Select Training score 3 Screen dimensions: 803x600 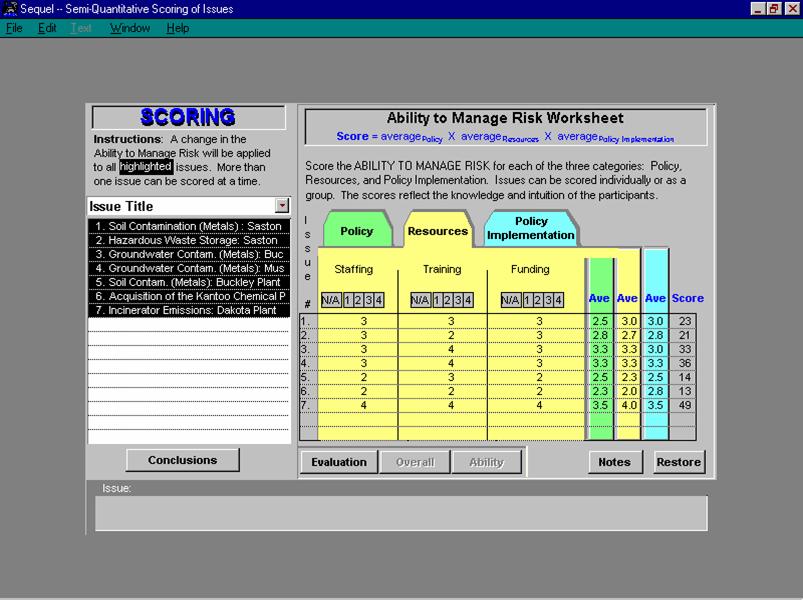click(x=458, y=300)
